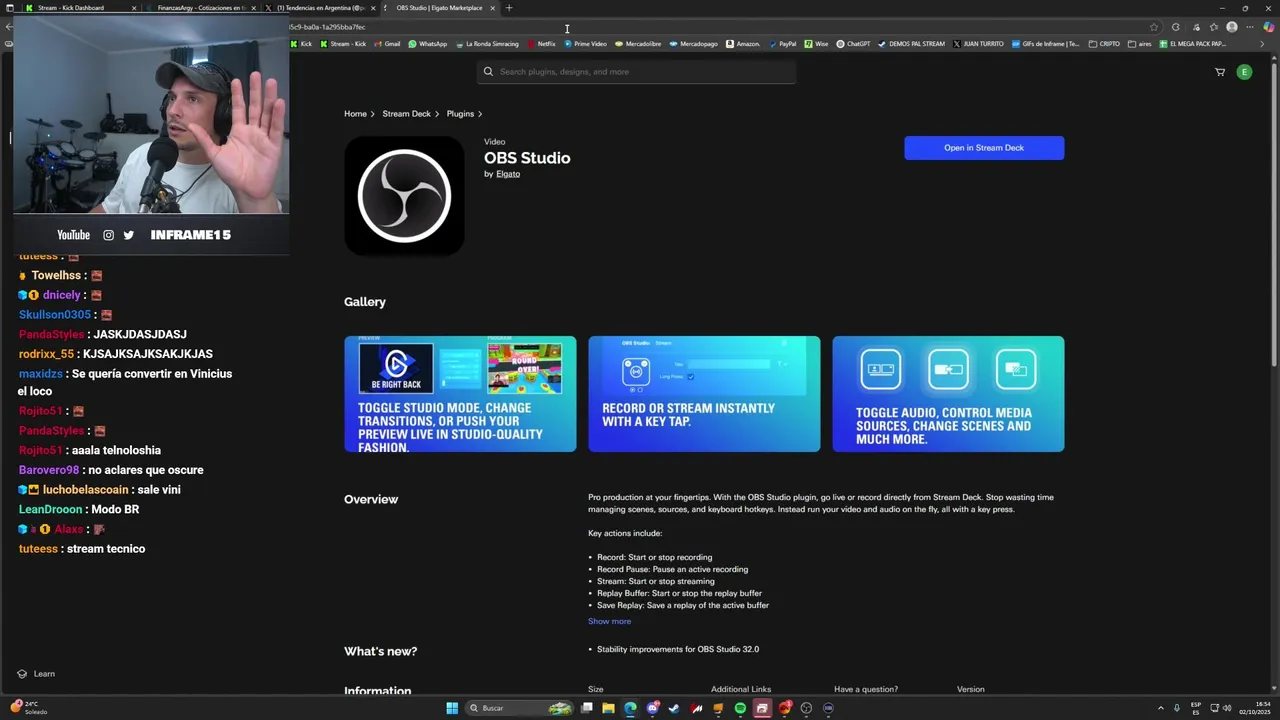Open the La Ronda Simracing bookmark
This screenshot has height=720, width=1280.
[487, 44]
